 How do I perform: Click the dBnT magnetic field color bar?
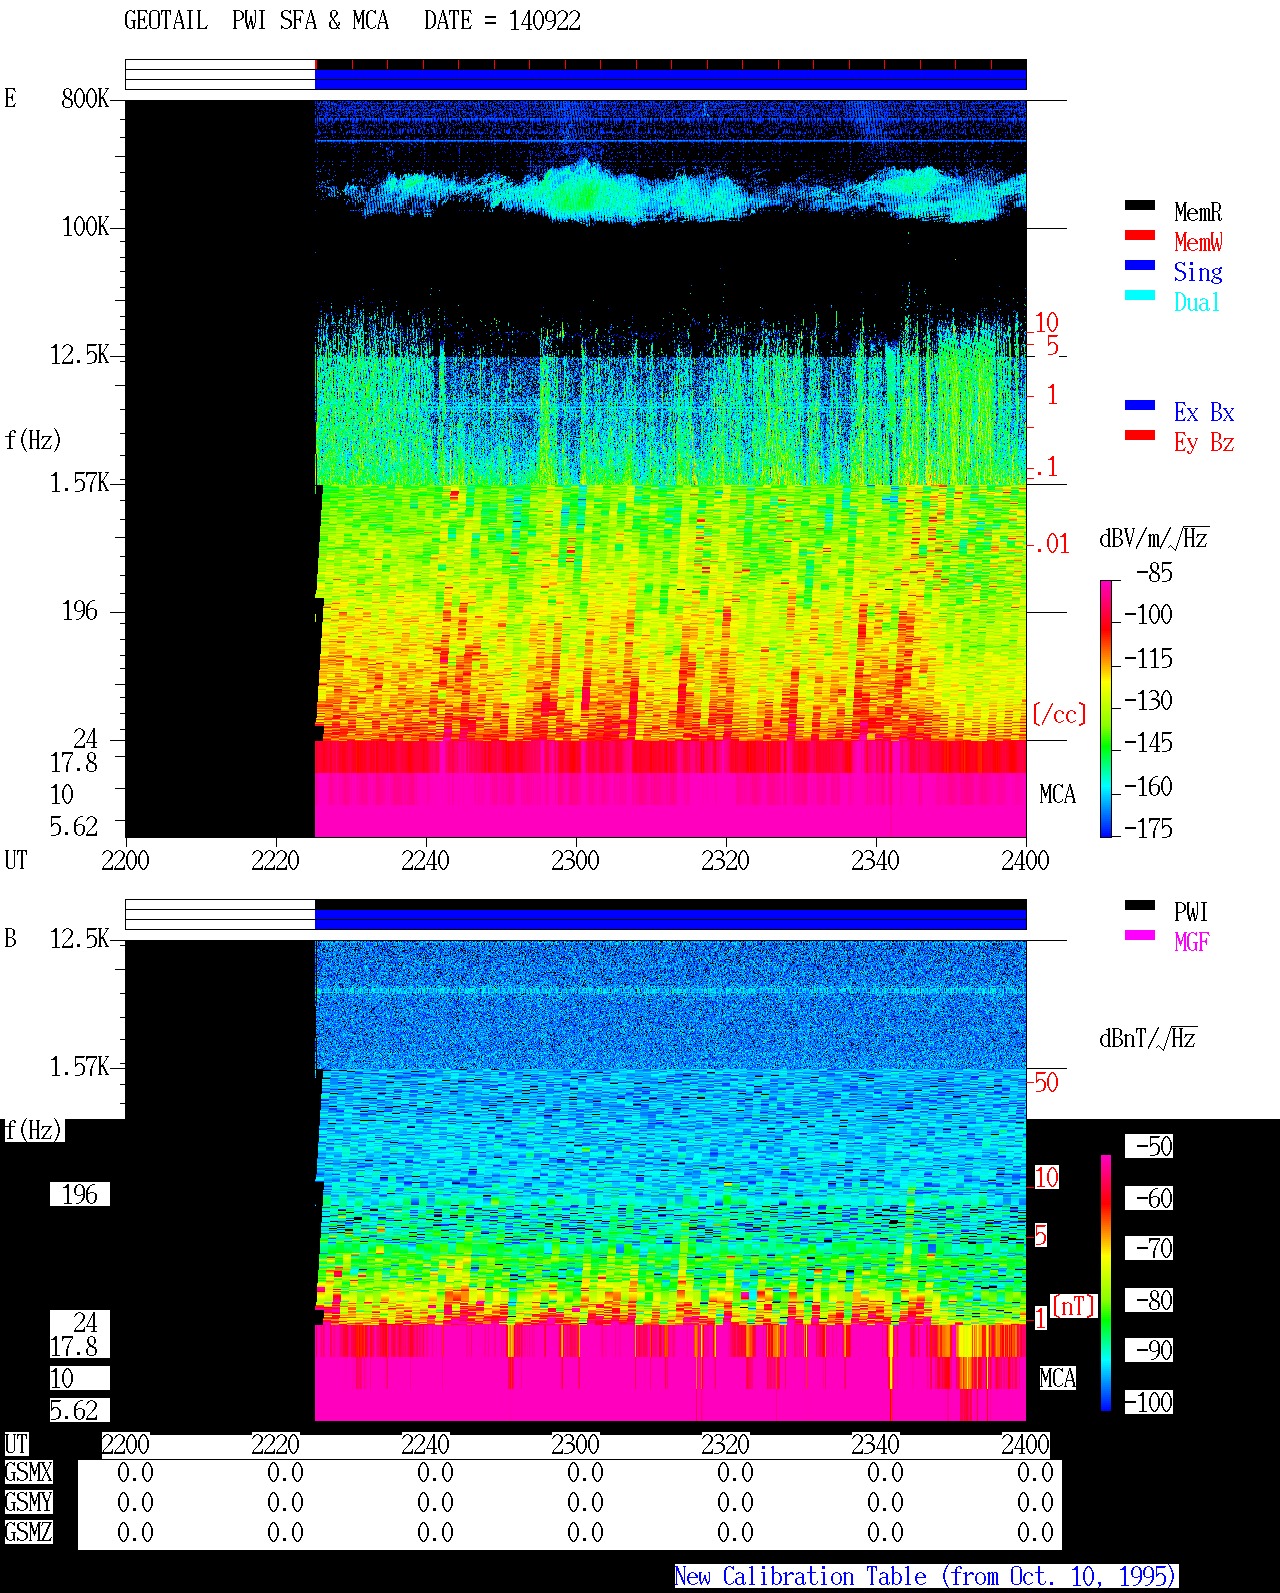pyautogui.click(x=1106, y=1283)
